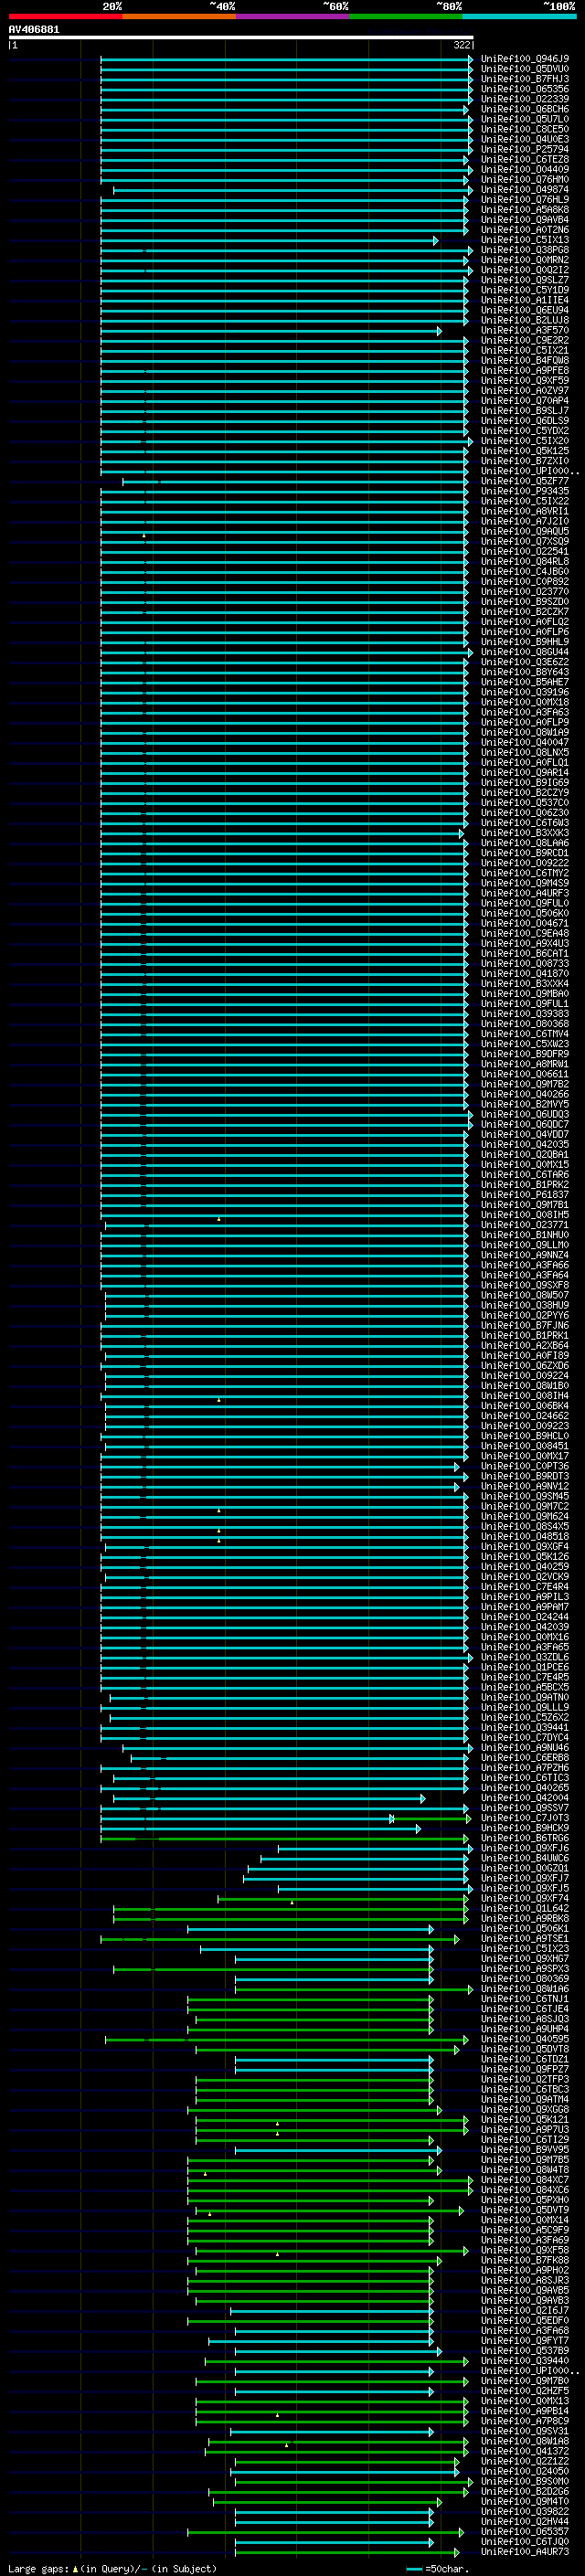
Task: Select the UniRef100_Q506K1 label
Action: tap(524, 1929)
